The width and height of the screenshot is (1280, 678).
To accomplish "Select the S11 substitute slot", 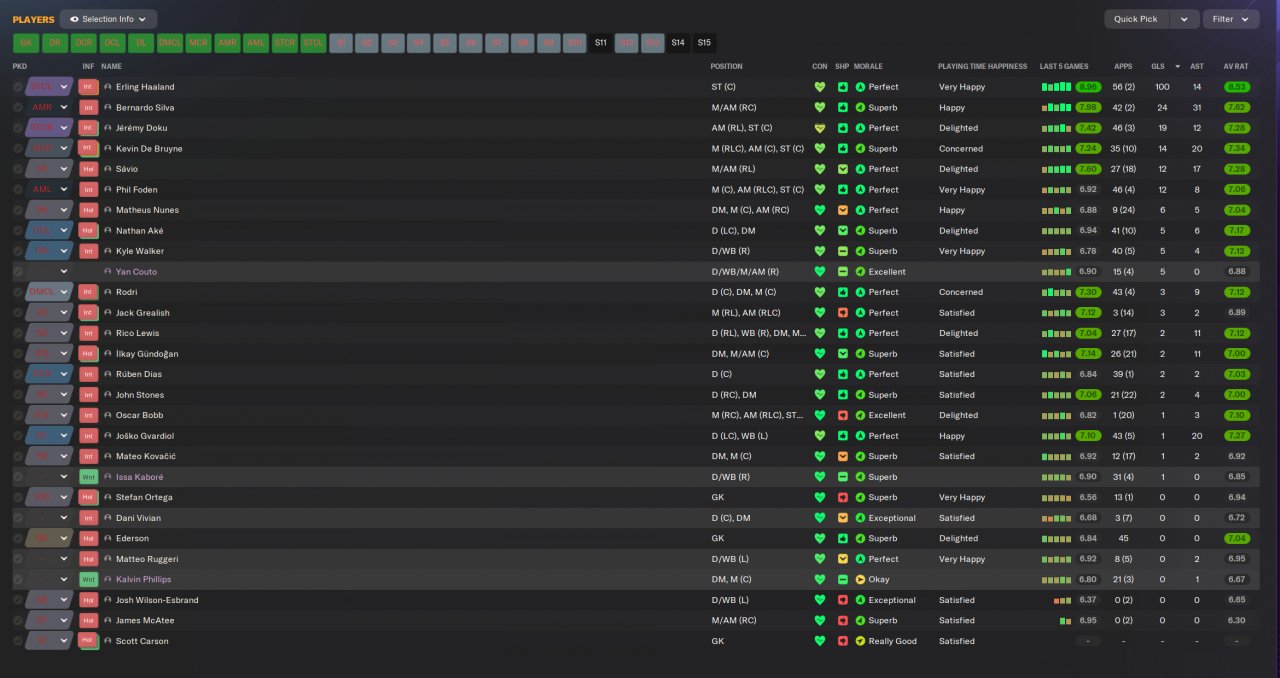I will click(x=600, y=43).
